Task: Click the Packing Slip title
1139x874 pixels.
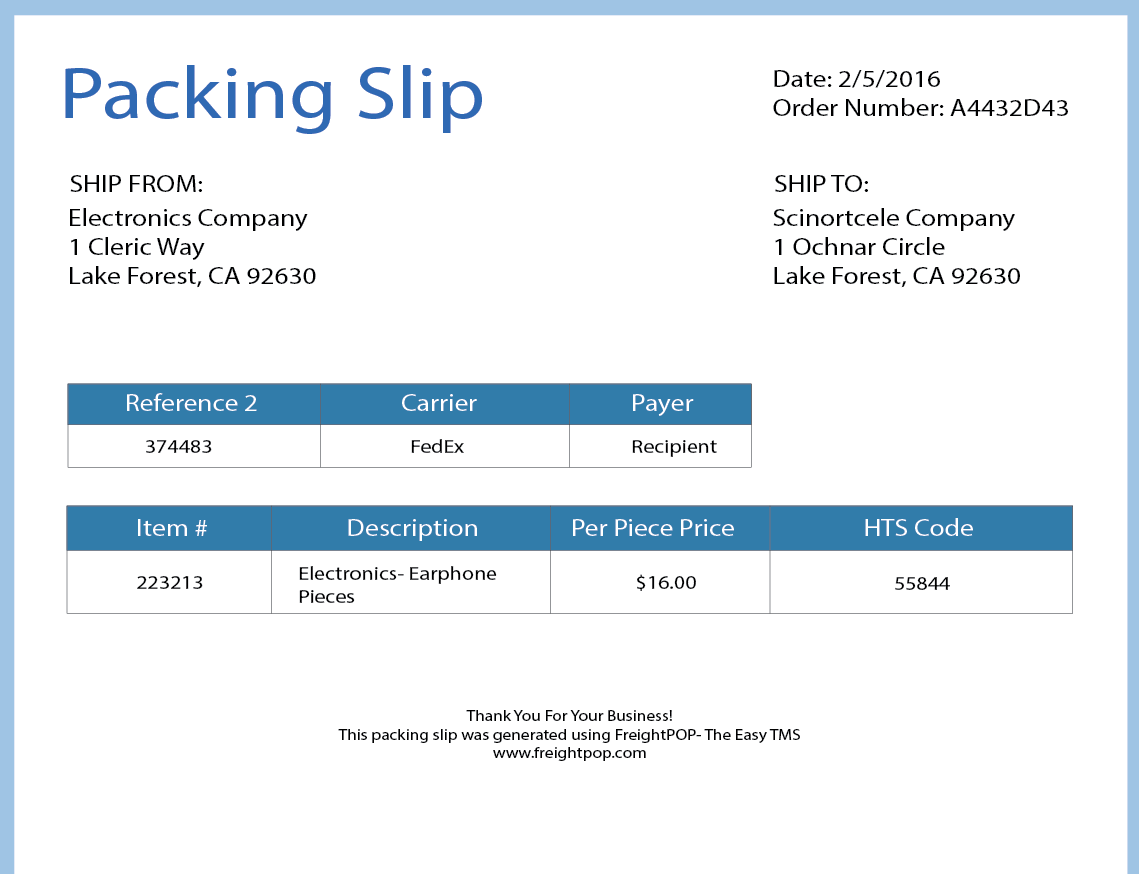Action: (272, 94)
